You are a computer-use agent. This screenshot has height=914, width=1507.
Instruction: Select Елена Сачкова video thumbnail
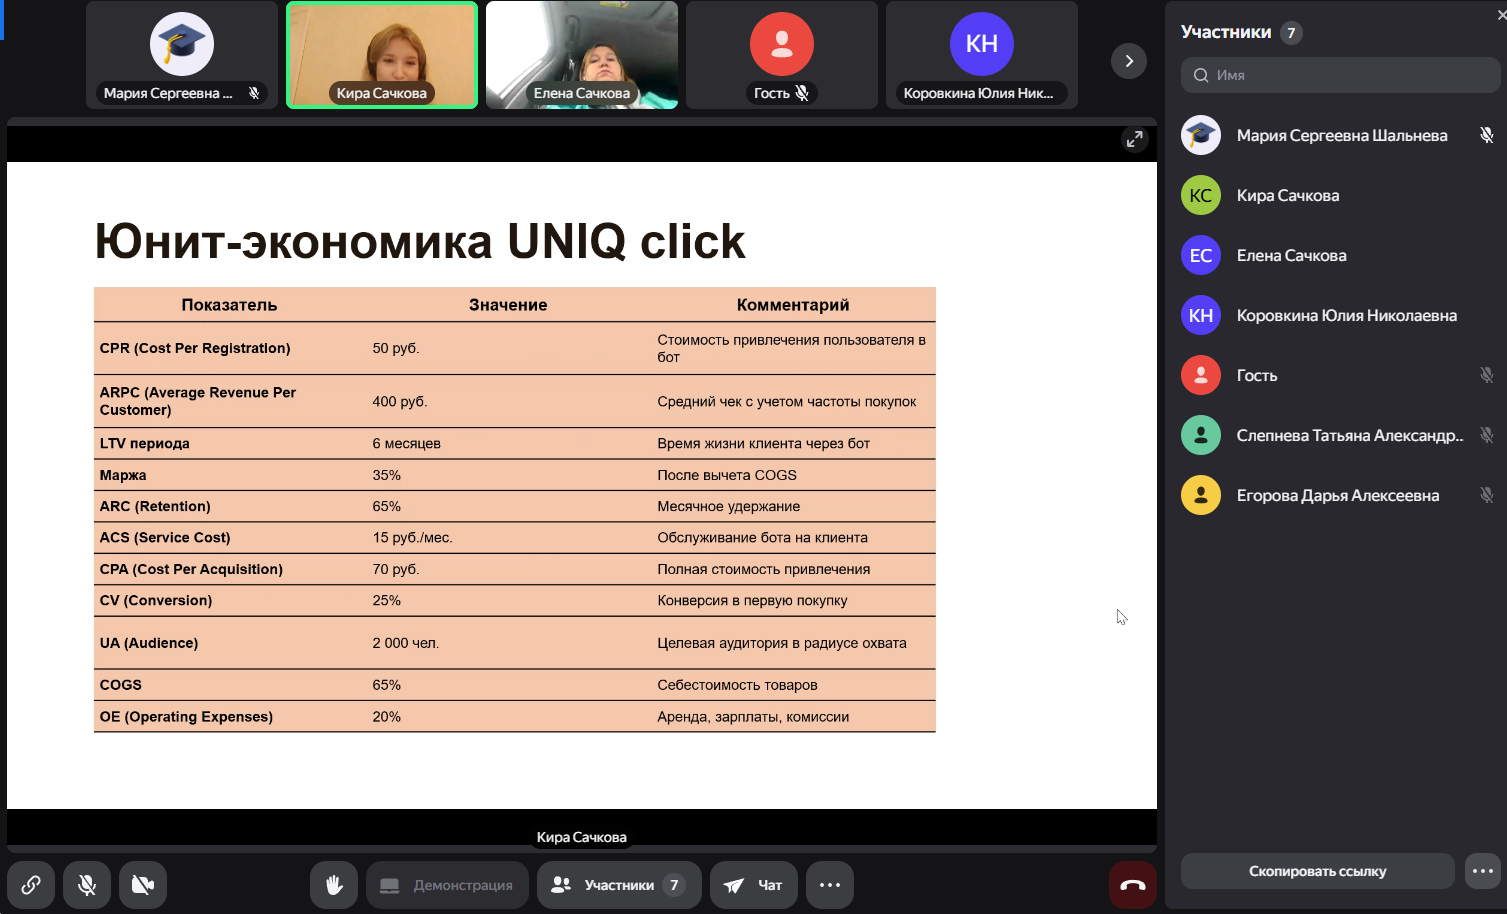click(x=582, y=55)
